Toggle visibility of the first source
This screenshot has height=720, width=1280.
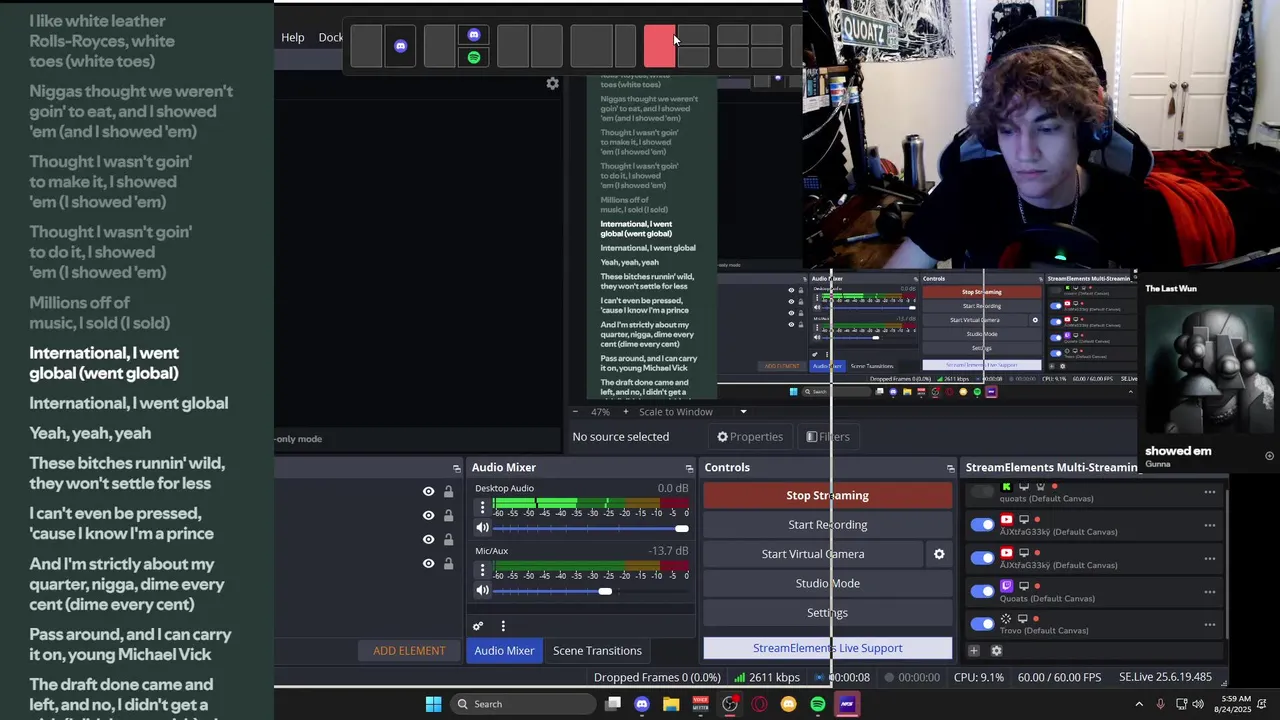pyautogui.click(x=428, y=491)
